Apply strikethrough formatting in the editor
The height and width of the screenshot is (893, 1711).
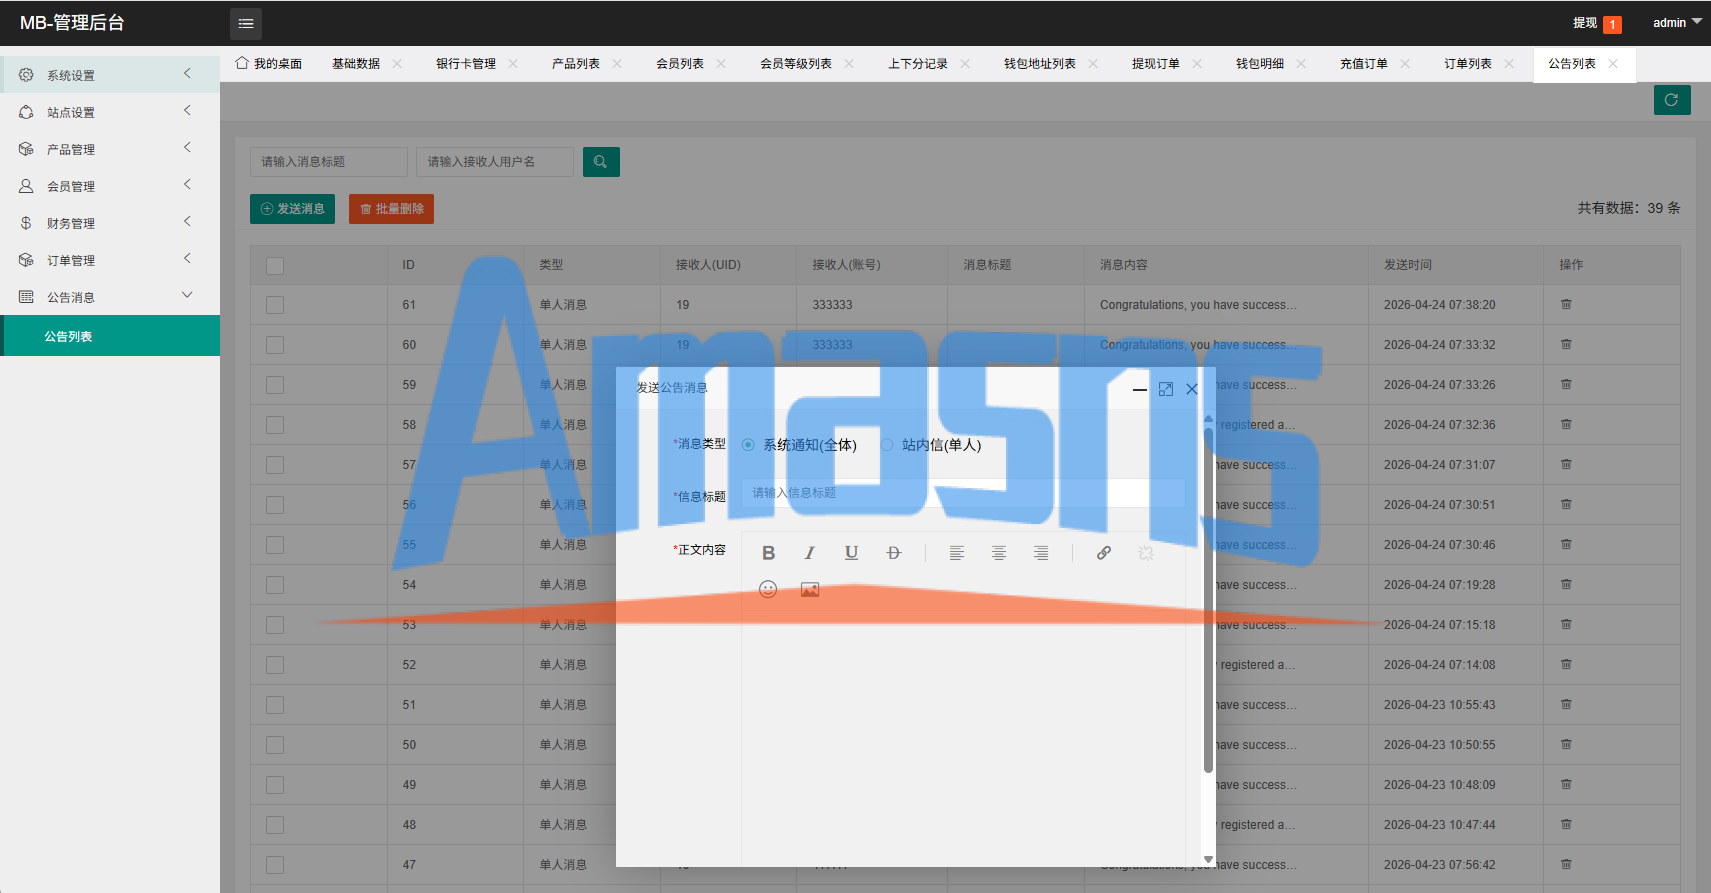[x=894, y=553]
